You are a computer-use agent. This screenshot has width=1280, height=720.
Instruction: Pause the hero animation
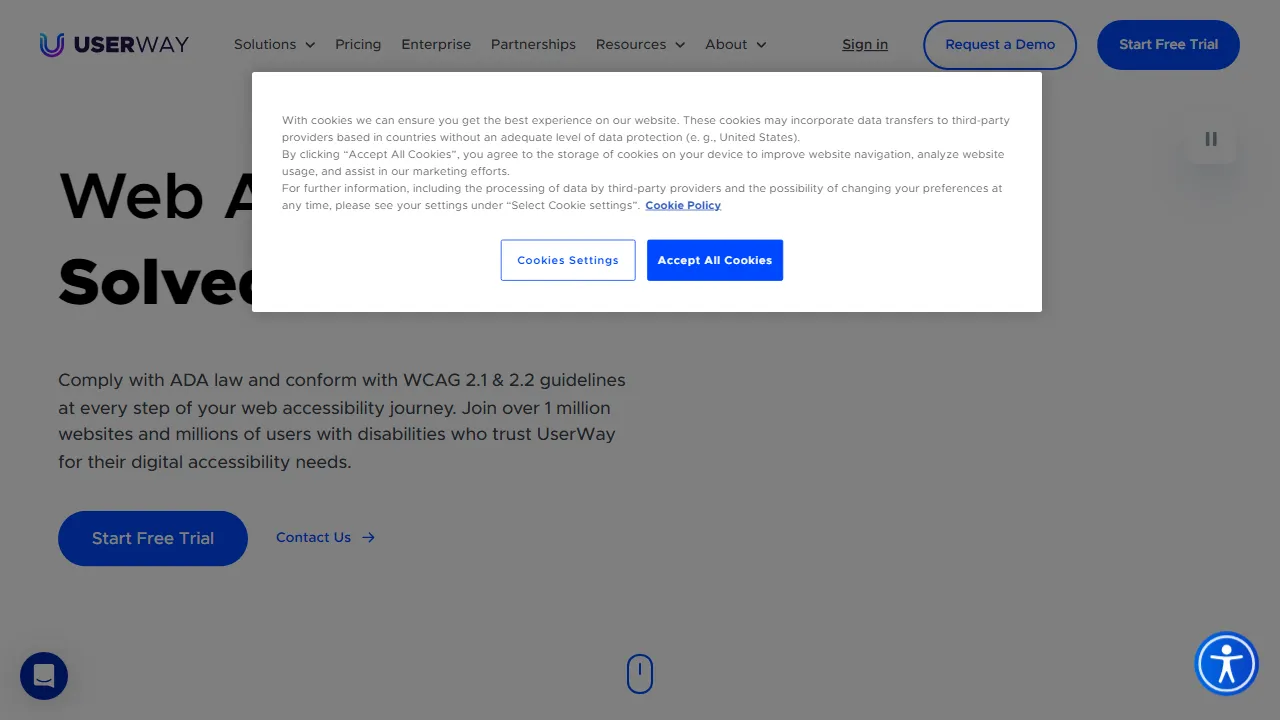pos(1211,139)
